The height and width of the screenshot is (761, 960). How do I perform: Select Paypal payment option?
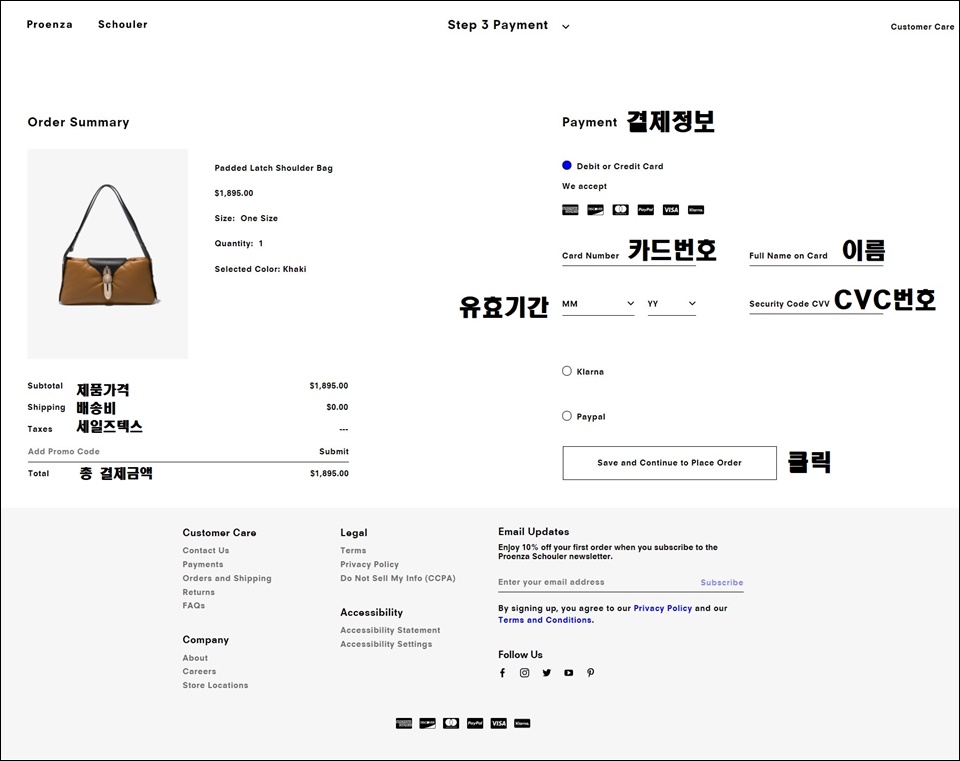(567, 416)
